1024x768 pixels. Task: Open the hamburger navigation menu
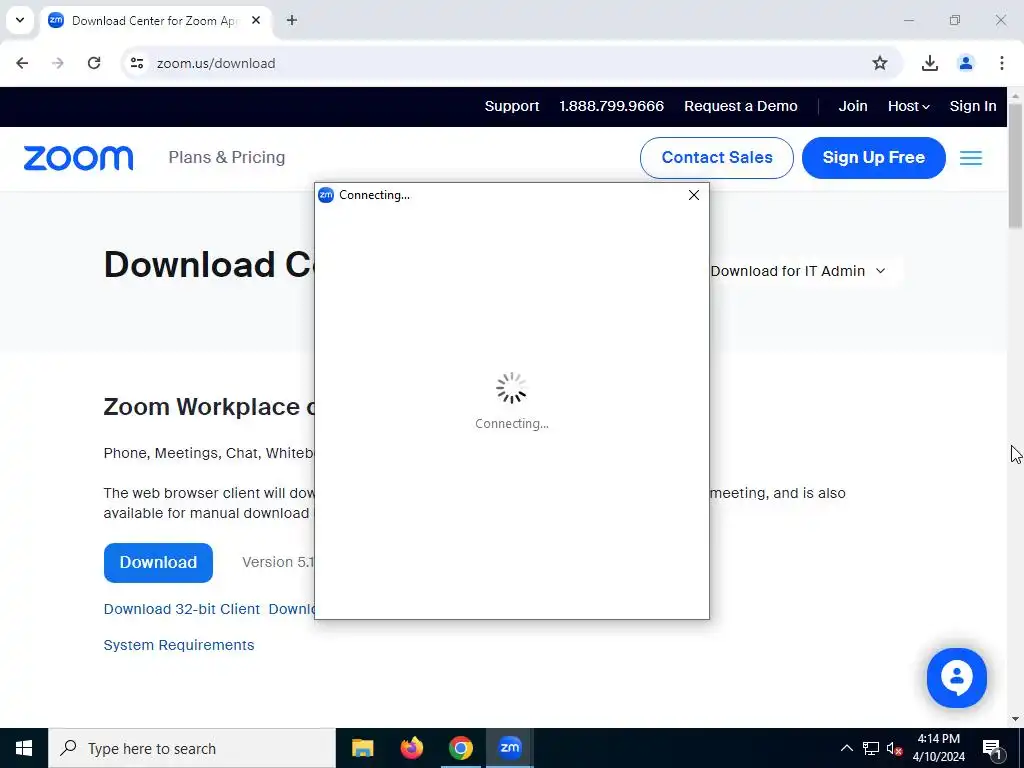point(970,158)
